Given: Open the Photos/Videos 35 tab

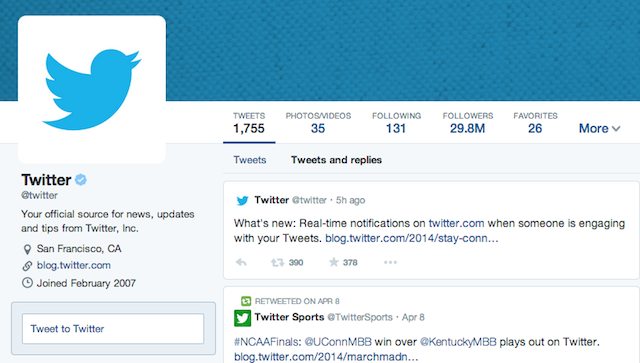Looking at the screenshot, I should click(318, 123).
